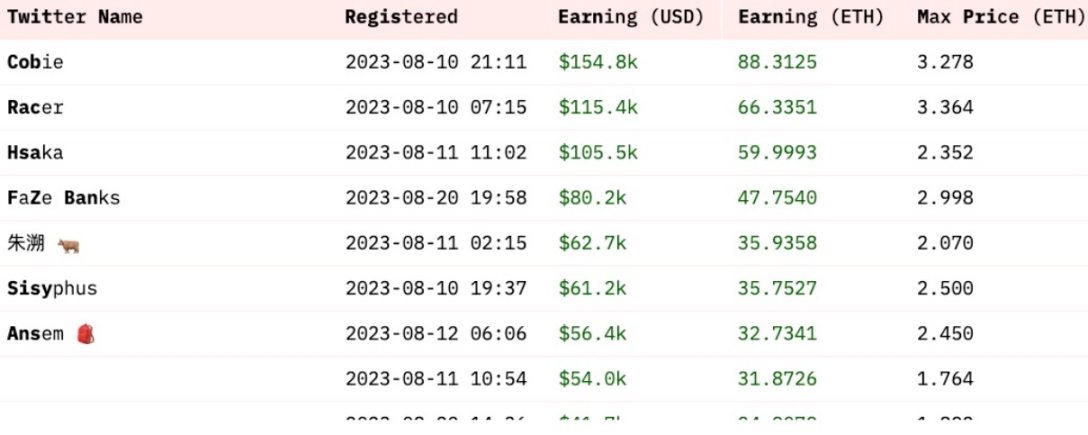Image resolution: width=1088 pixels, height=435 pixels.
Task: Select the Hsaka name entry
Action: pos(35,152)
